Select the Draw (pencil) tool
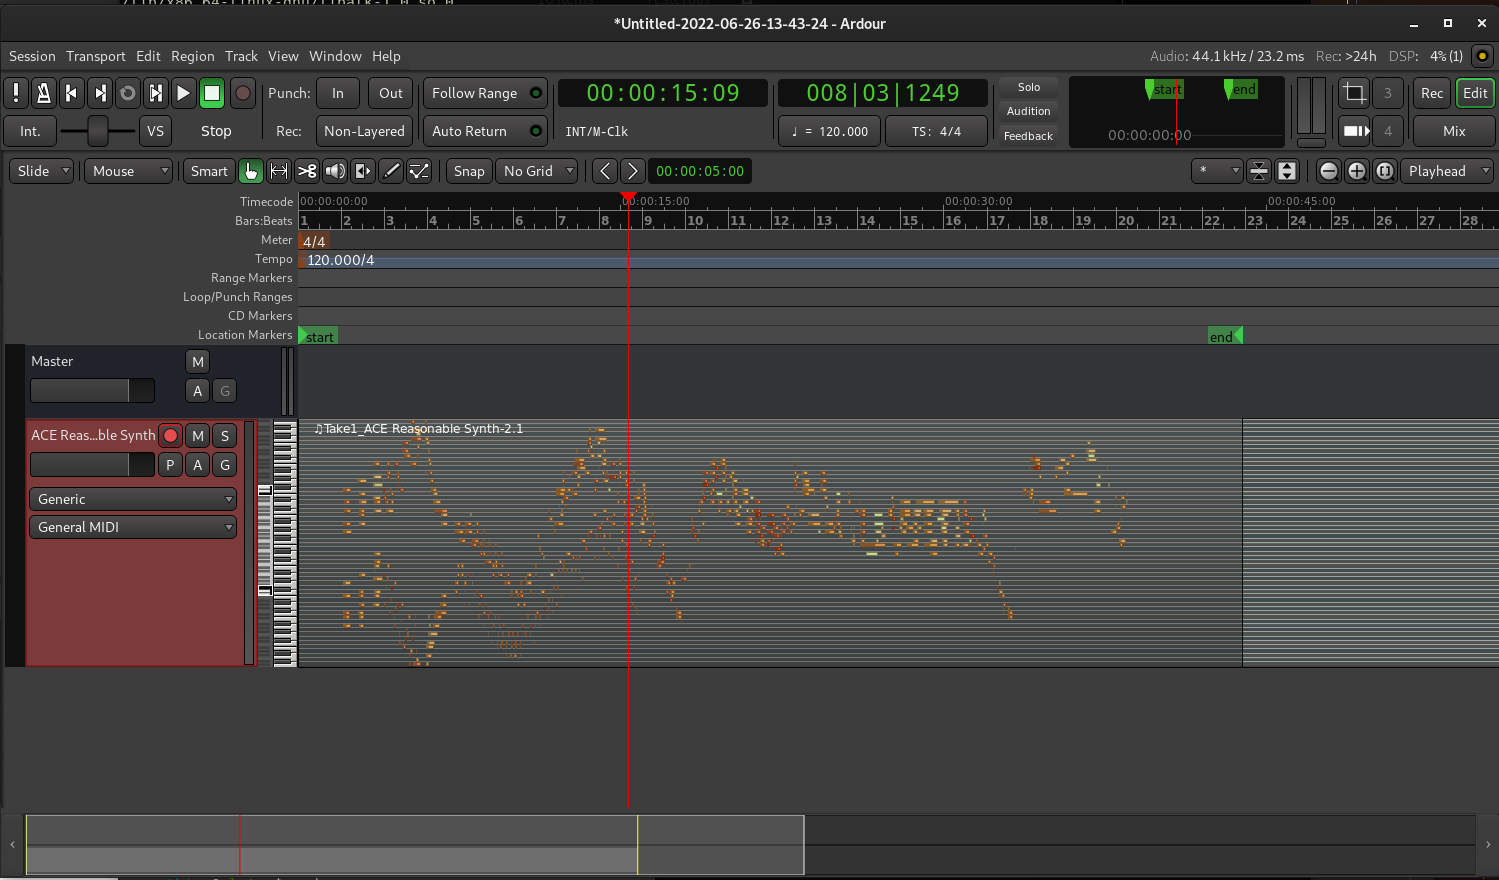The image size is (1499, 880). 390,171
